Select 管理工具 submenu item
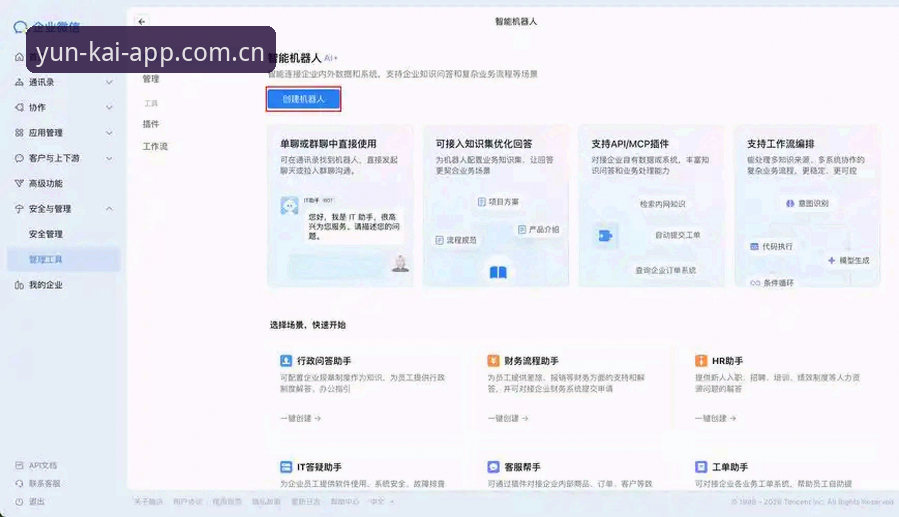This screenshot has width=899, height=517. (x=46, y=260)
